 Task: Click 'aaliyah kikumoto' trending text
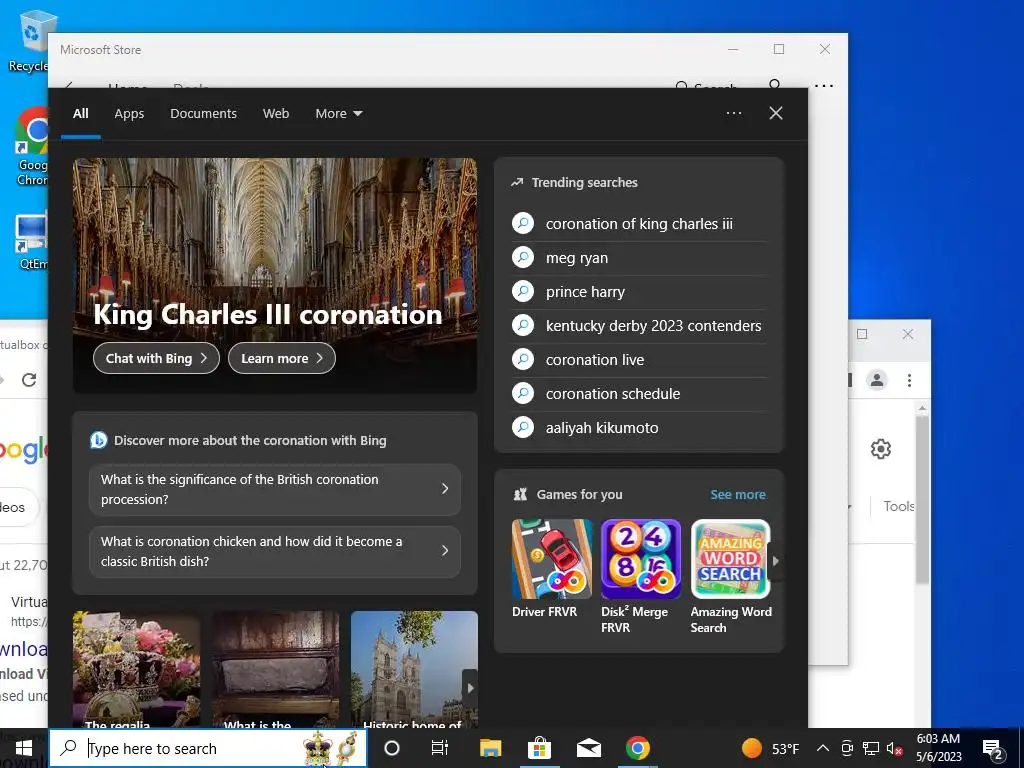601,428
